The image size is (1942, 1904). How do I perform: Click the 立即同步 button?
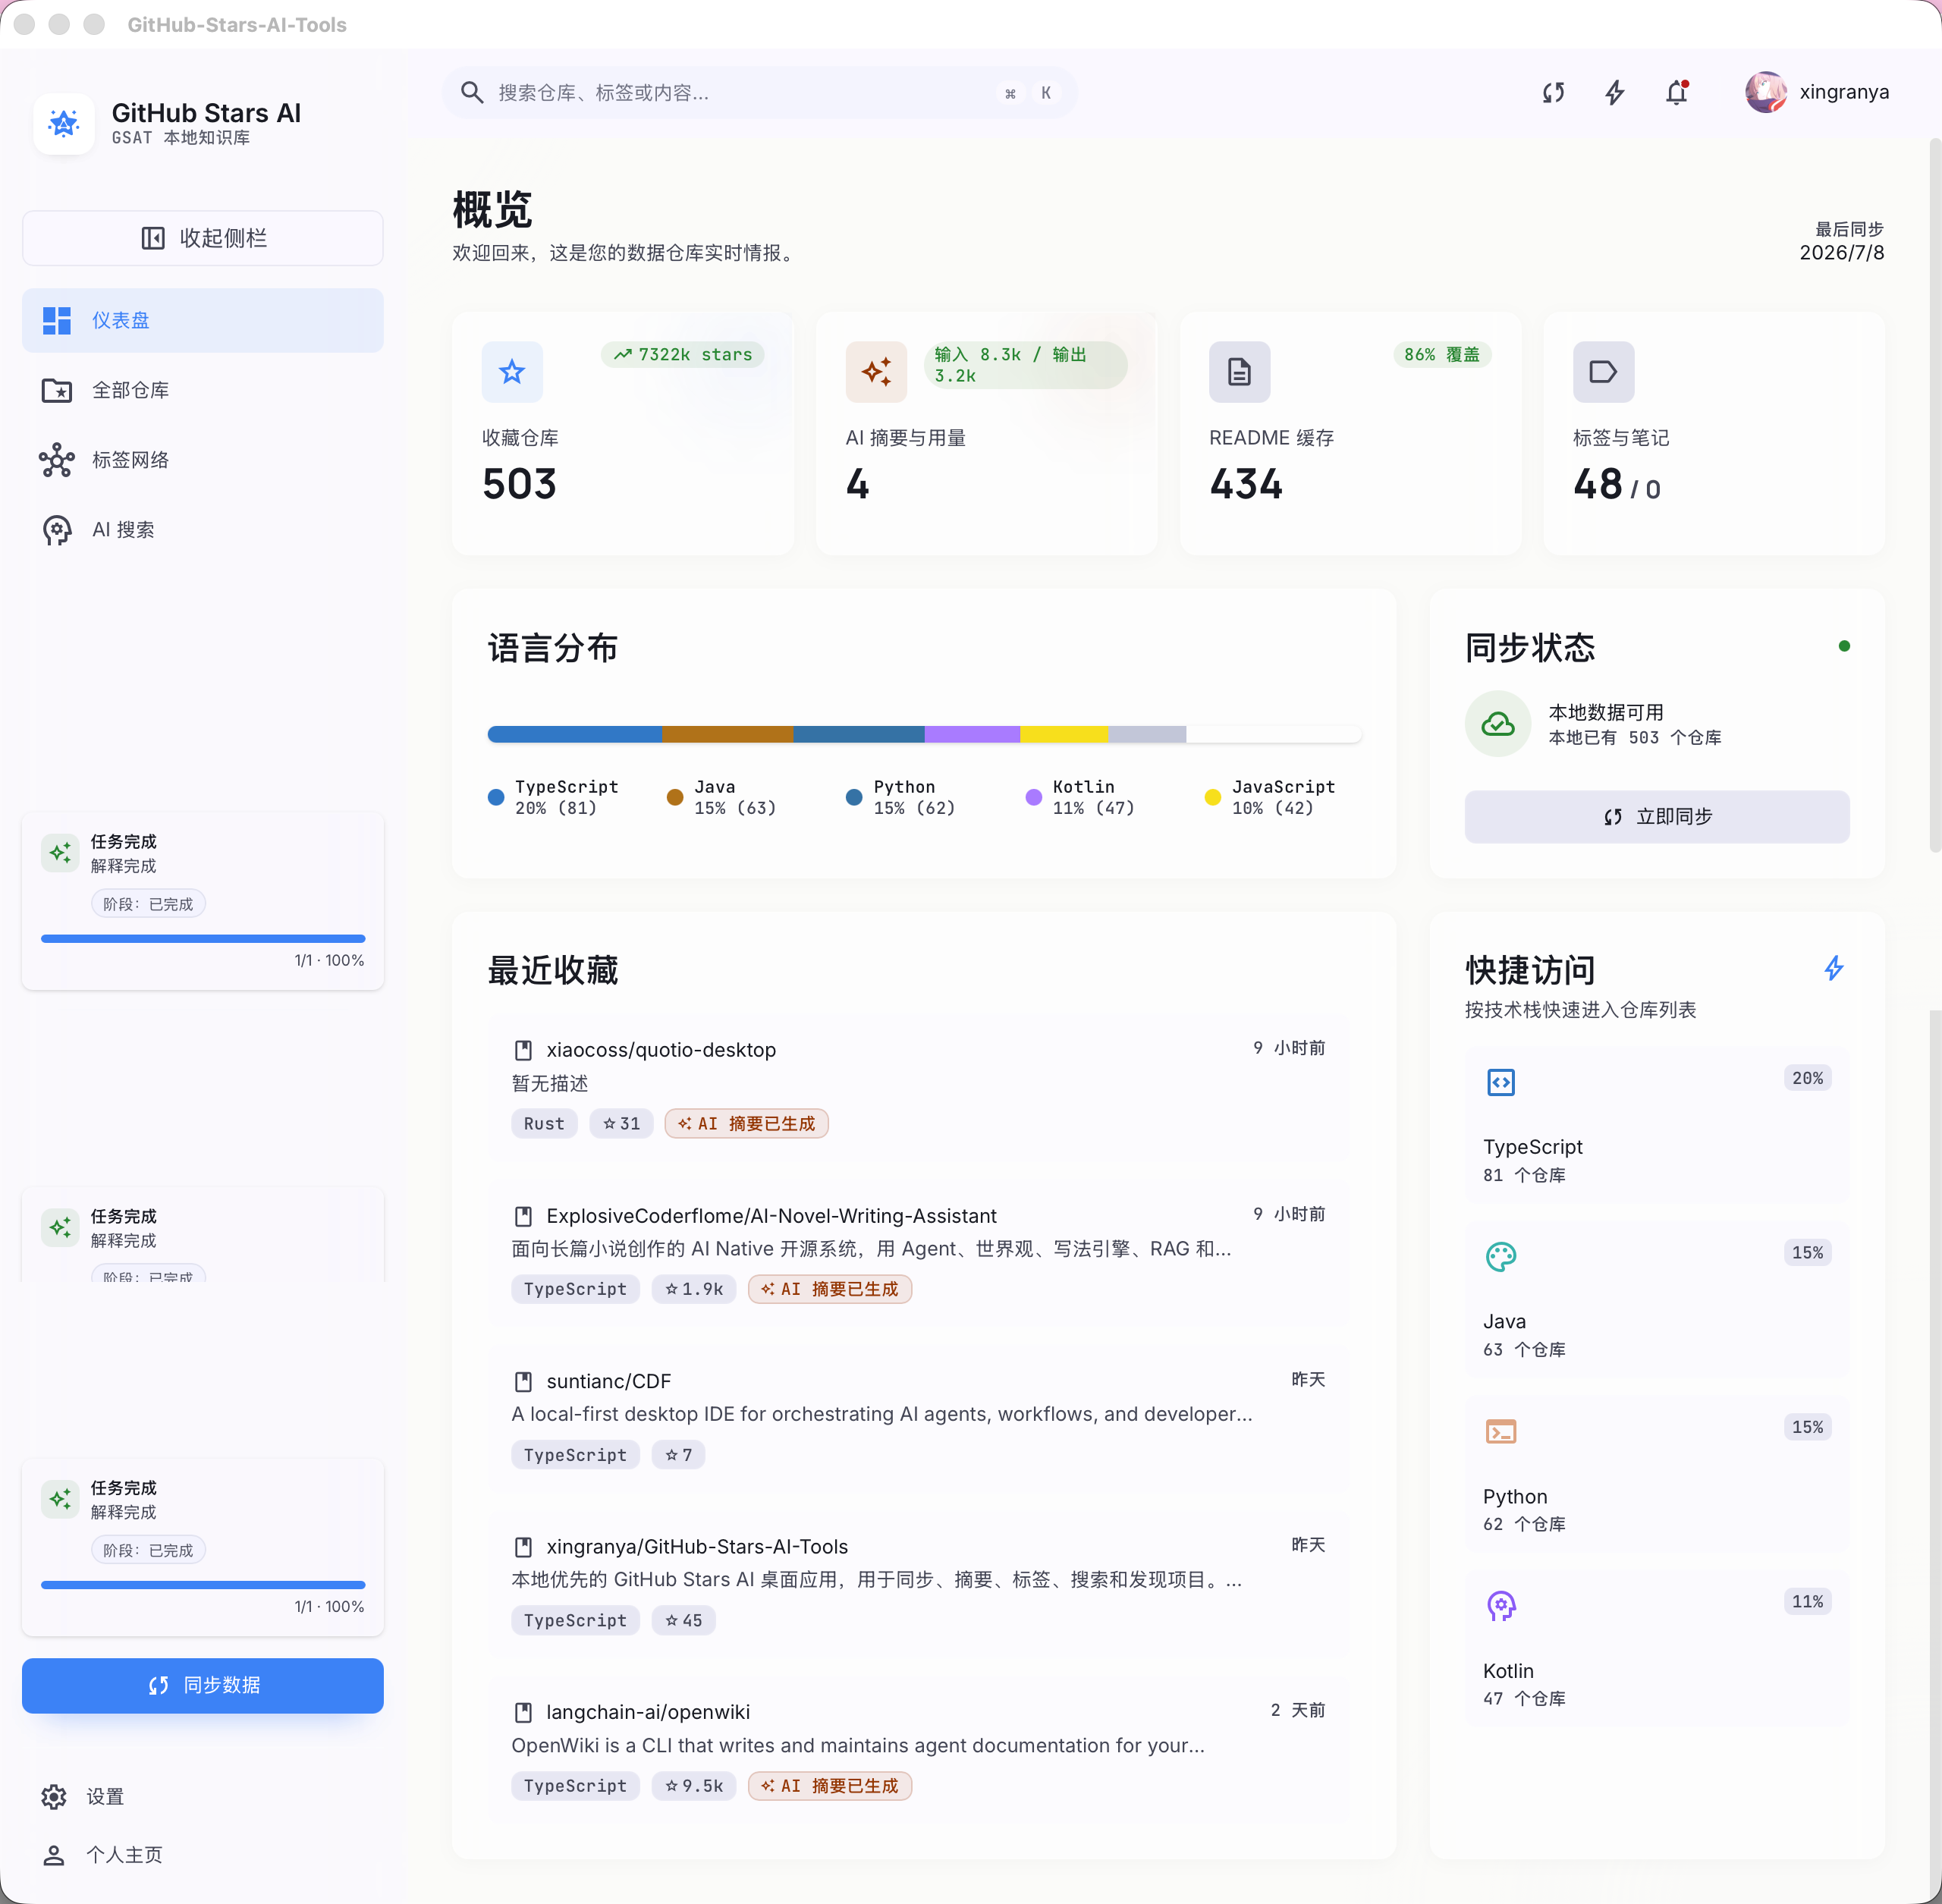pos(1657,817)
